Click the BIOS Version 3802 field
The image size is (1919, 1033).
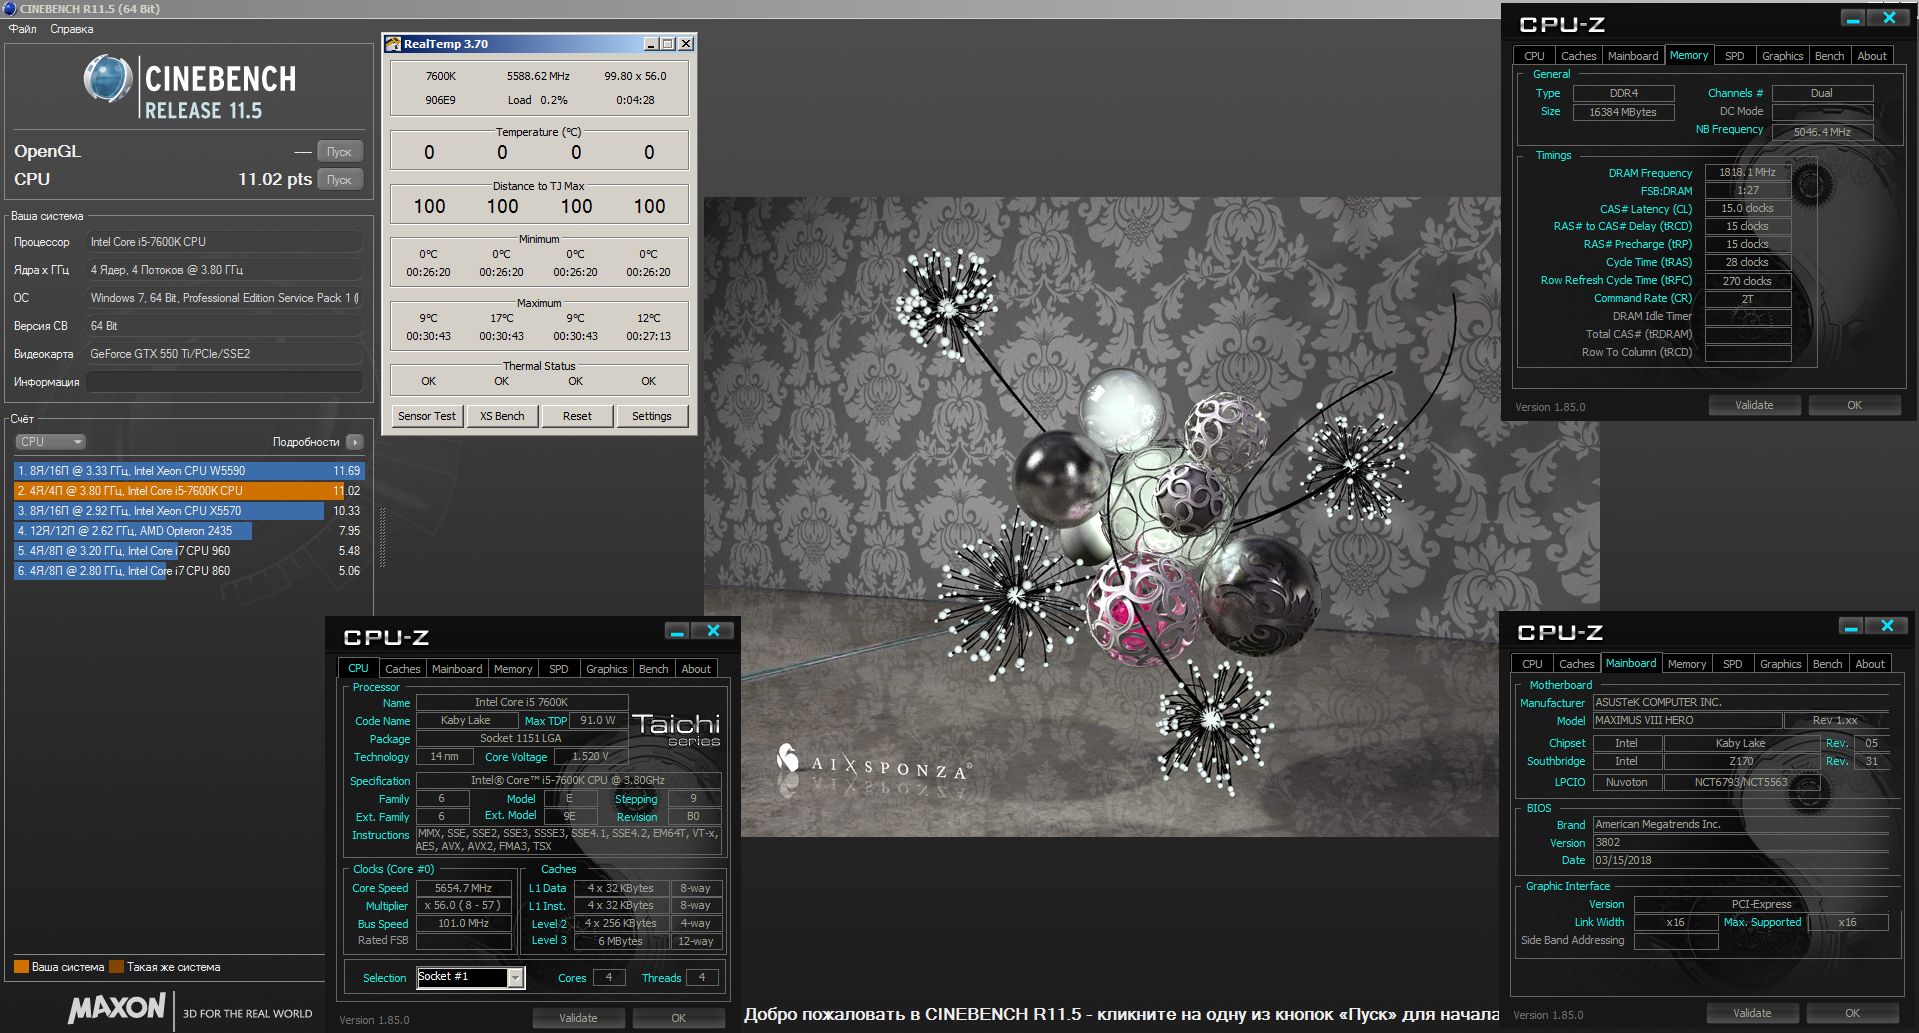(1740, 842)
